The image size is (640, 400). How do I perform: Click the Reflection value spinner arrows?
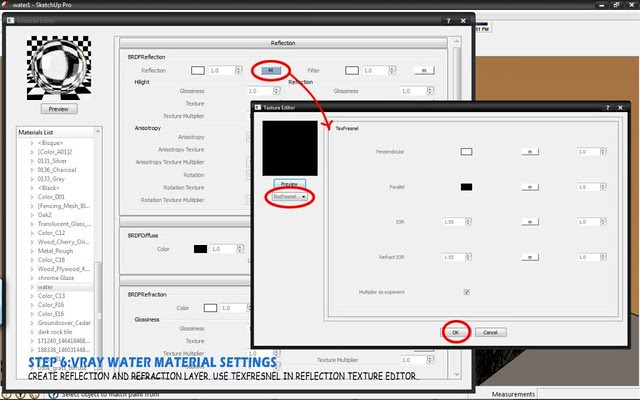[x=239, y=71]
